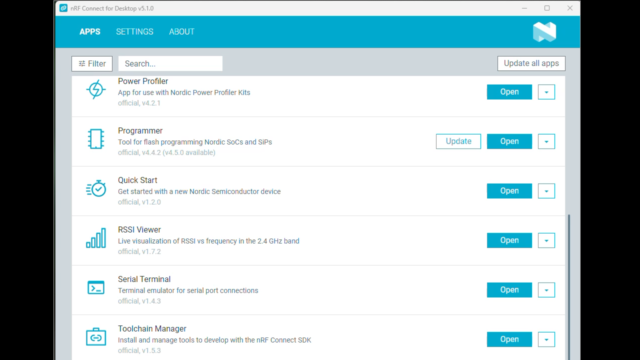Click the Serial Terminal console icon
Image resolution: width=640 pixels, height=360 pixels.
[96, 288]
